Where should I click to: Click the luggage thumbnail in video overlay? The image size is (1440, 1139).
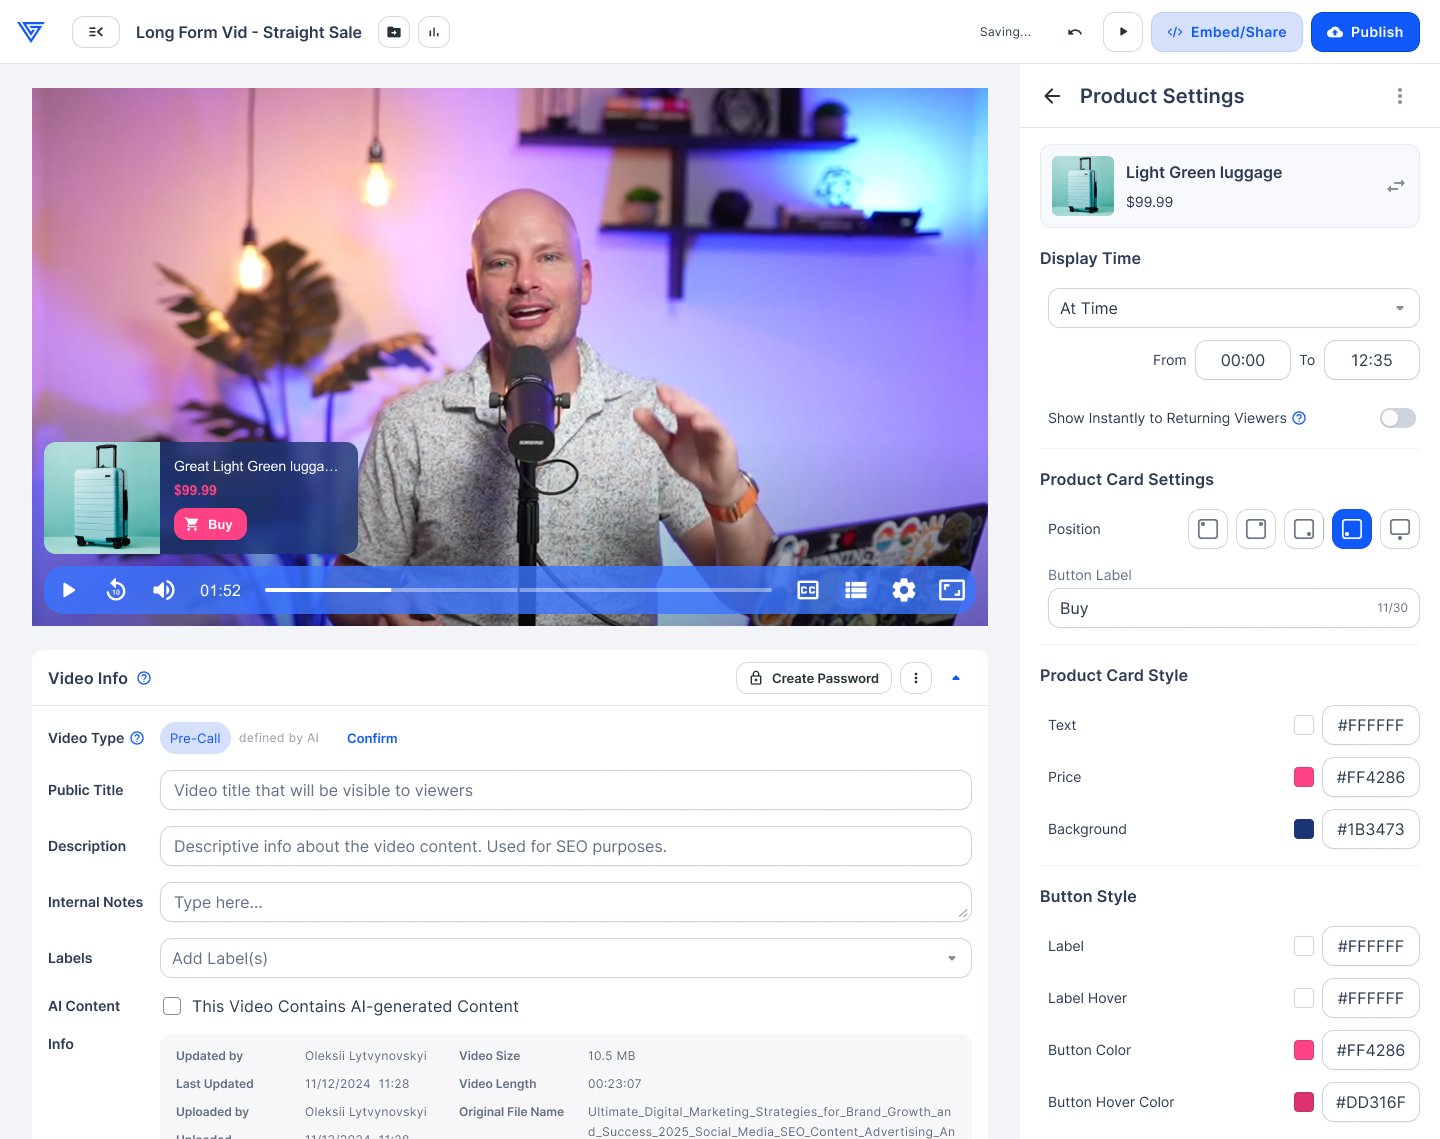(102, 498)
